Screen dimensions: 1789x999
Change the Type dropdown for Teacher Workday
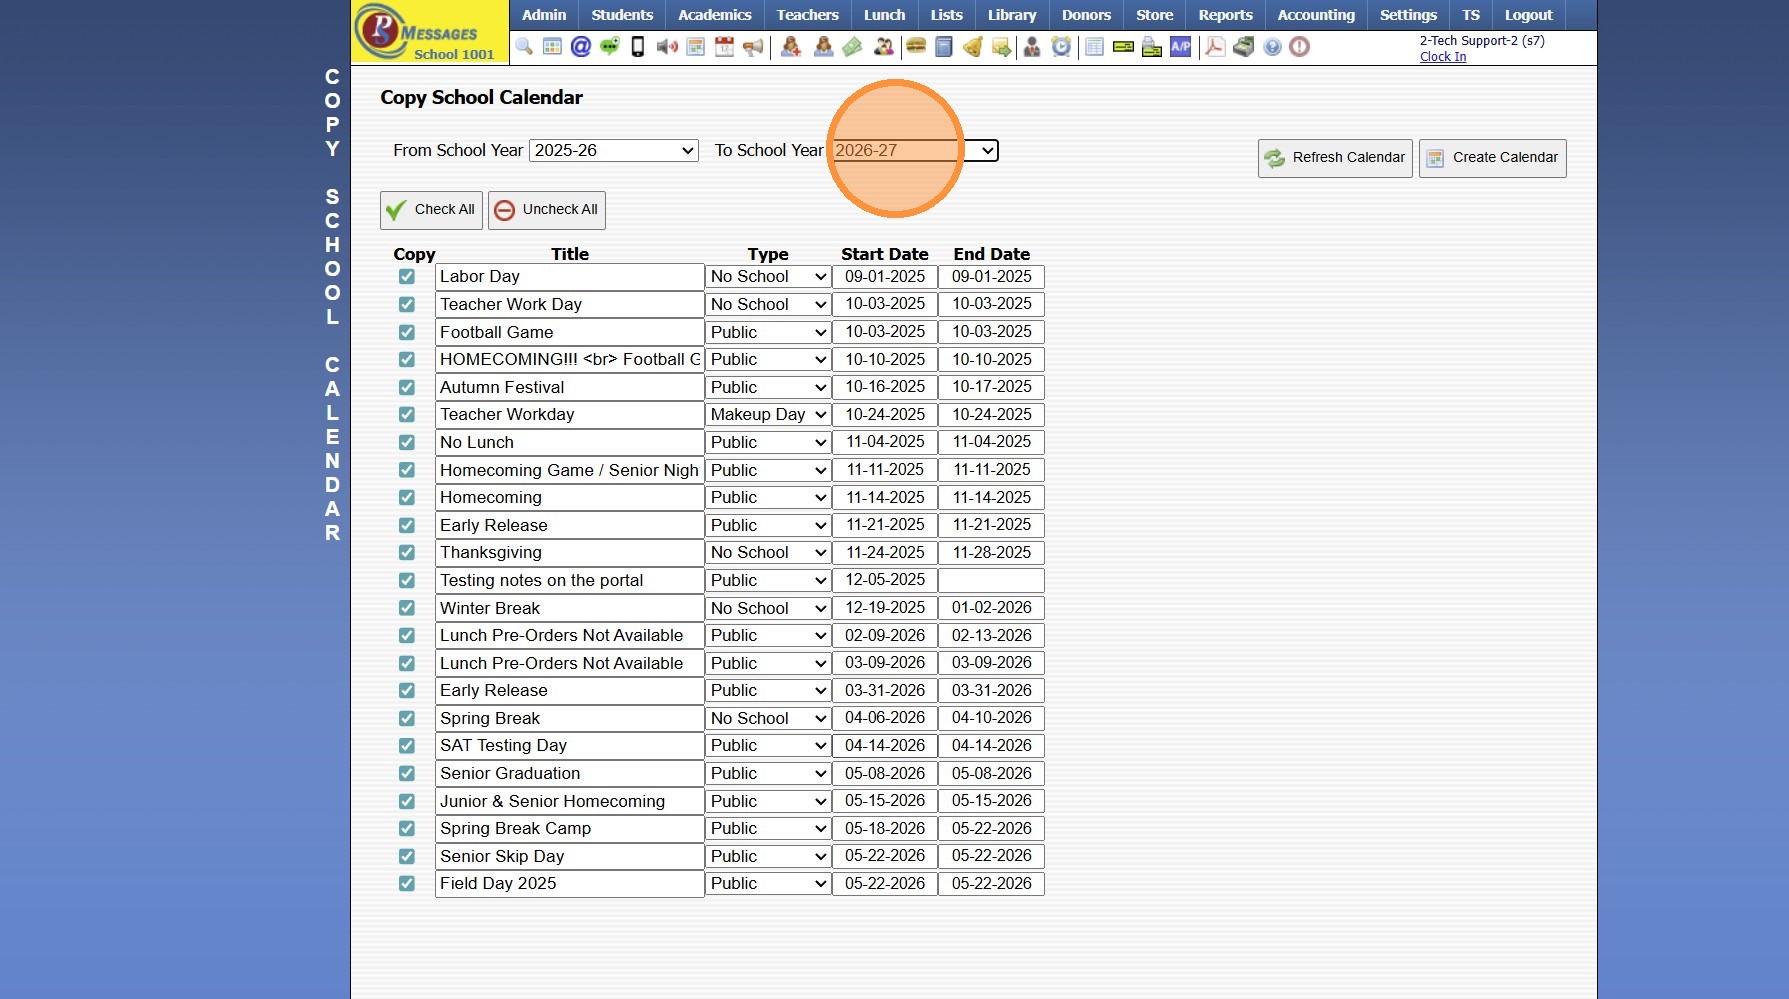coord(768,415)
